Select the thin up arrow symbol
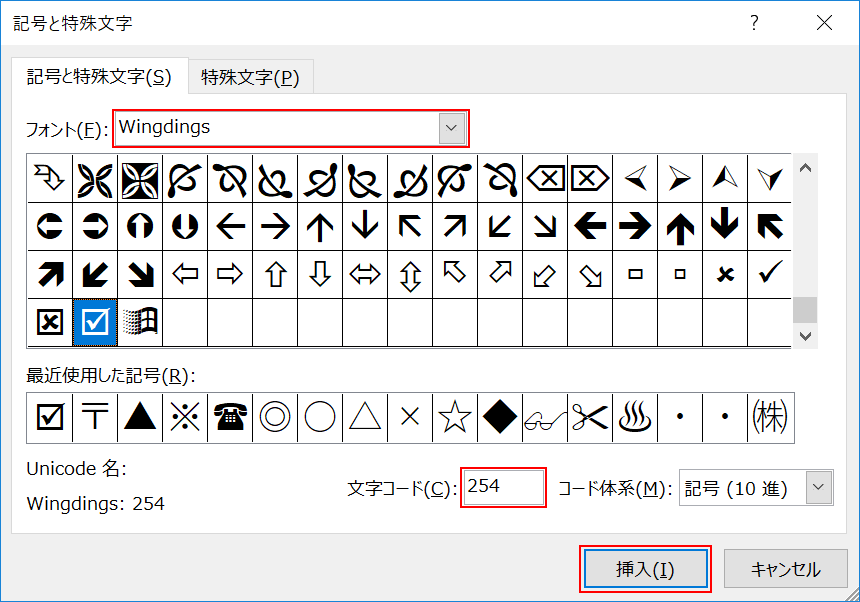Image resolution: width=860 pixels, height=602 pixels. click(x=320, y=226)
